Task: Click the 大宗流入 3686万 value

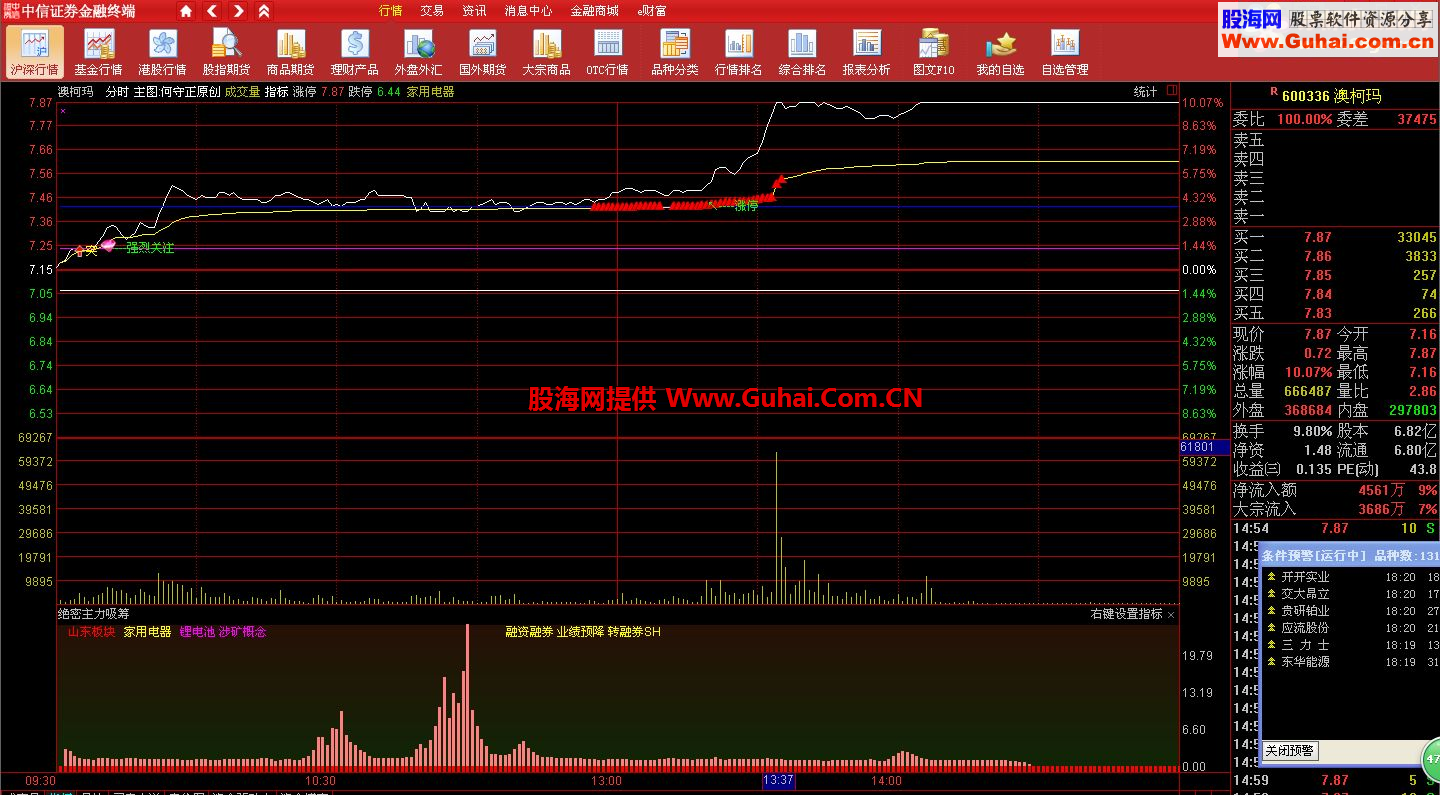Action: coord(1381,510)
